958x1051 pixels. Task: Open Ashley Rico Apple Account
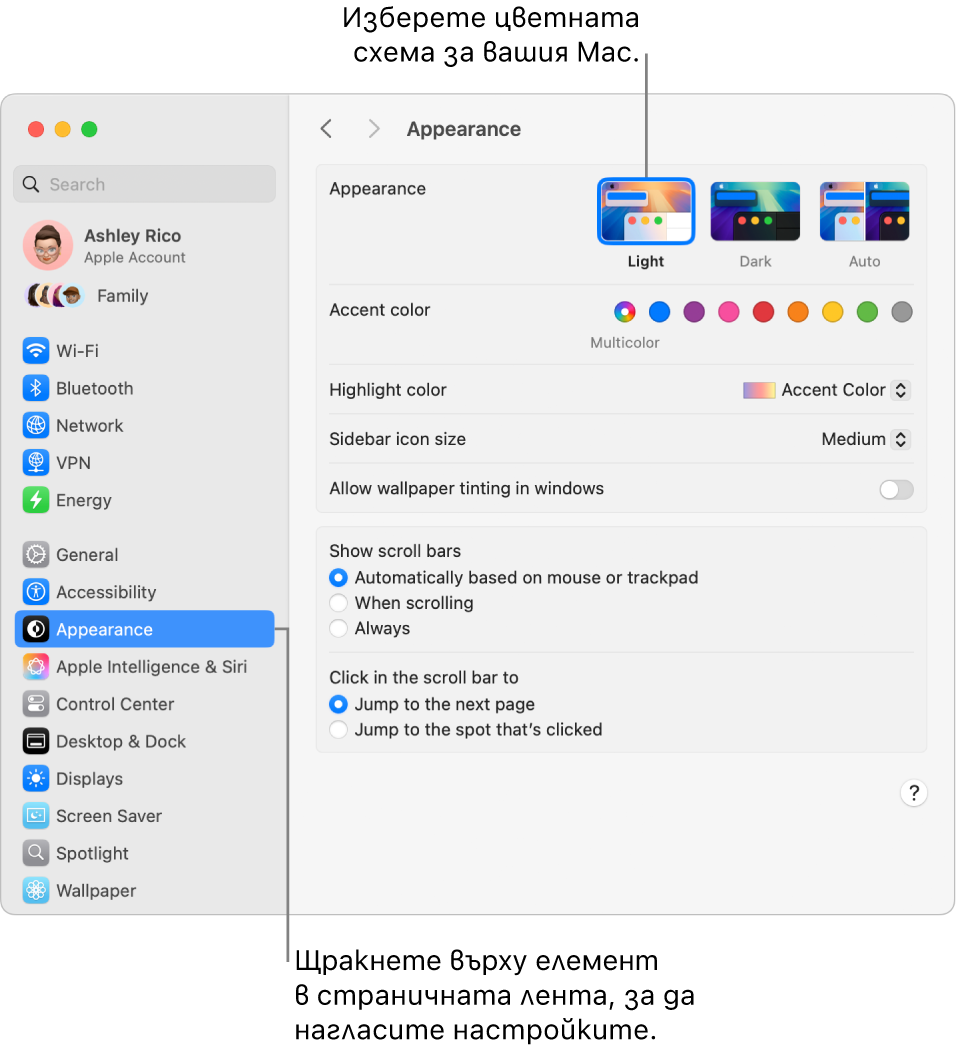pyautogui.click(x=135, y=245)
